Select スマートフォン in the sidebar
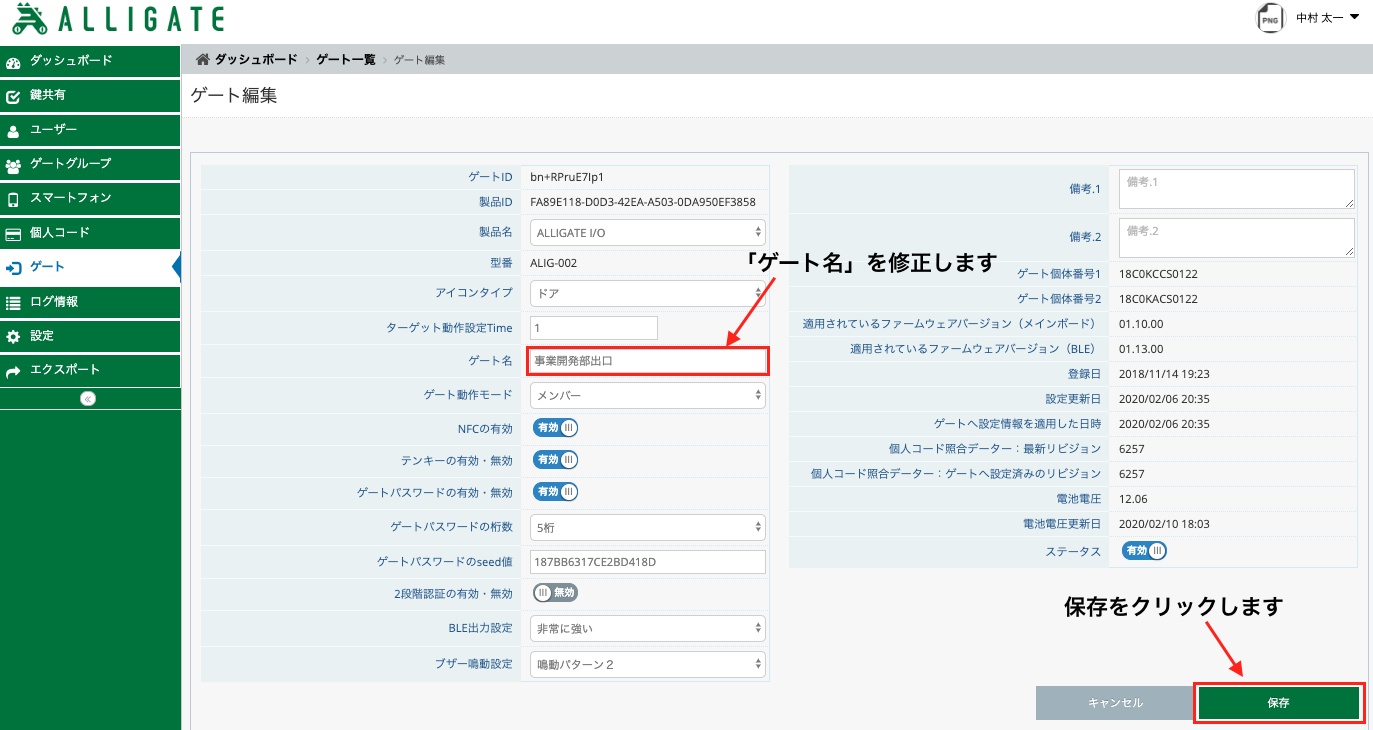Image resolution: width=1373 pixels, height=730 pixels. (90, 198)
